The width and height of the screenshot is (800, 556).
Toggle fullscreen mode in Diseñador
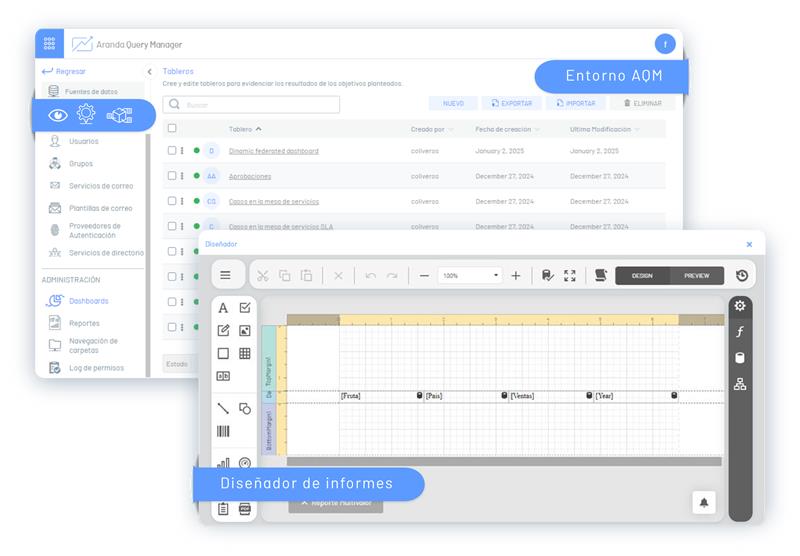click(x=570, y=276)
